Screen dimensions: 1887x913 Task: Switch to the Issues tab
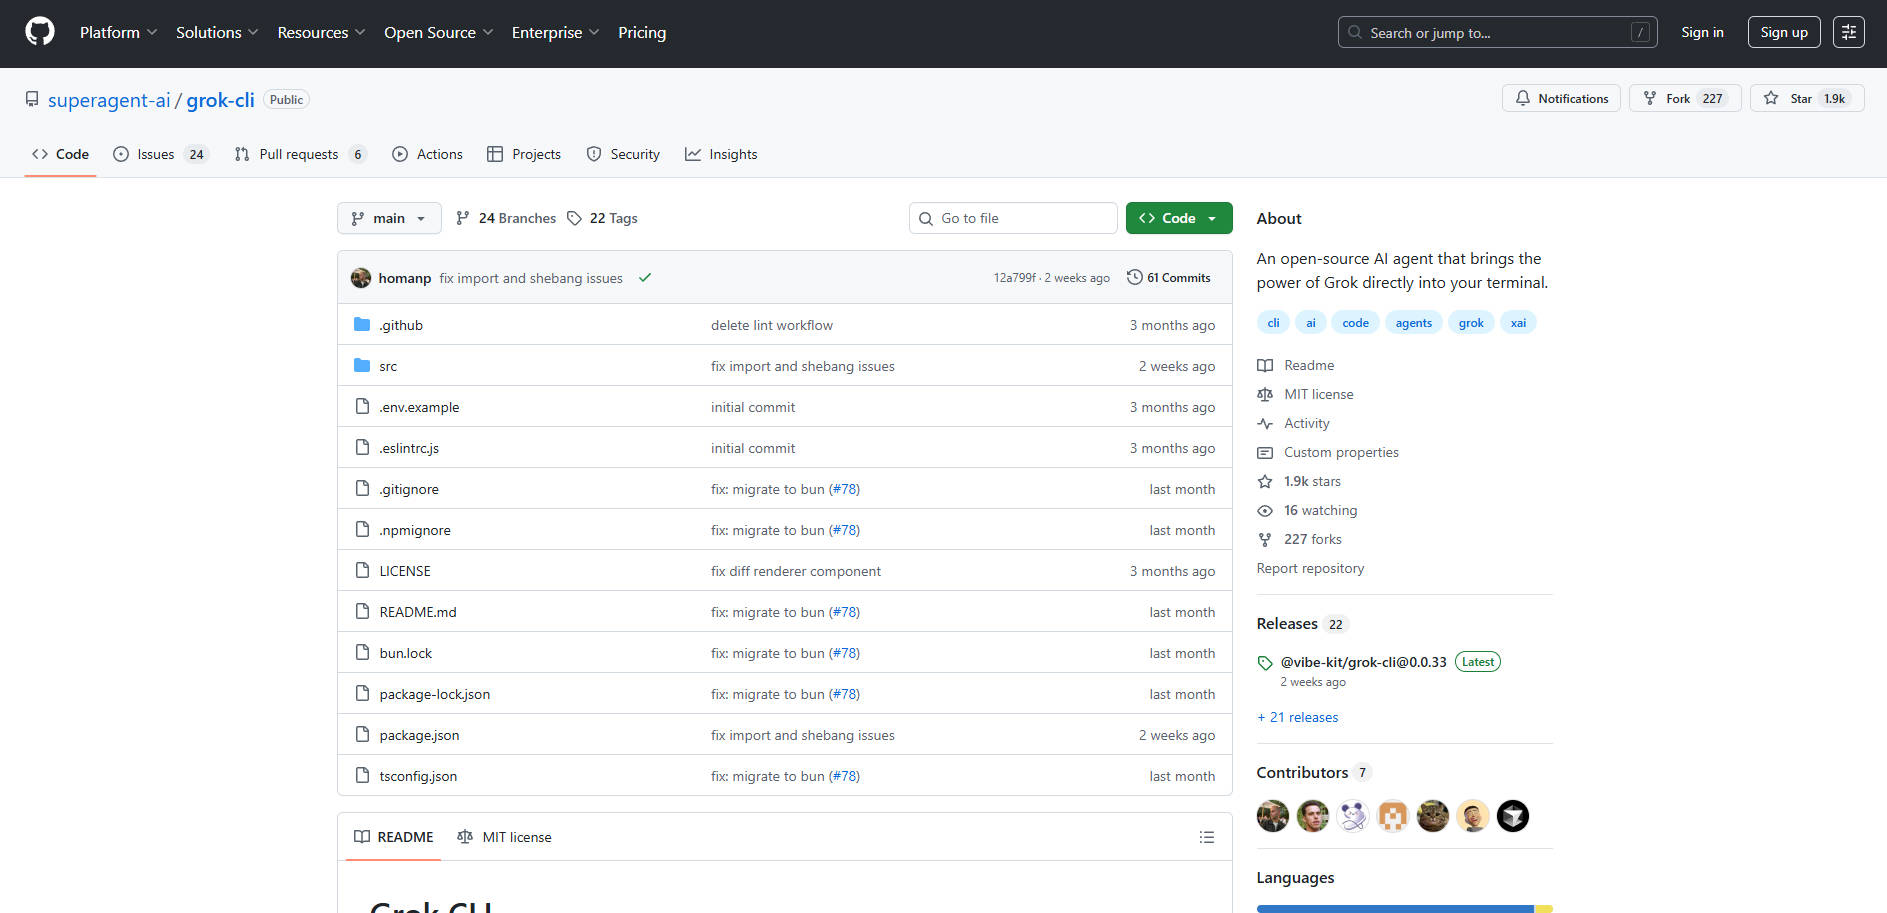coord(159,154)
